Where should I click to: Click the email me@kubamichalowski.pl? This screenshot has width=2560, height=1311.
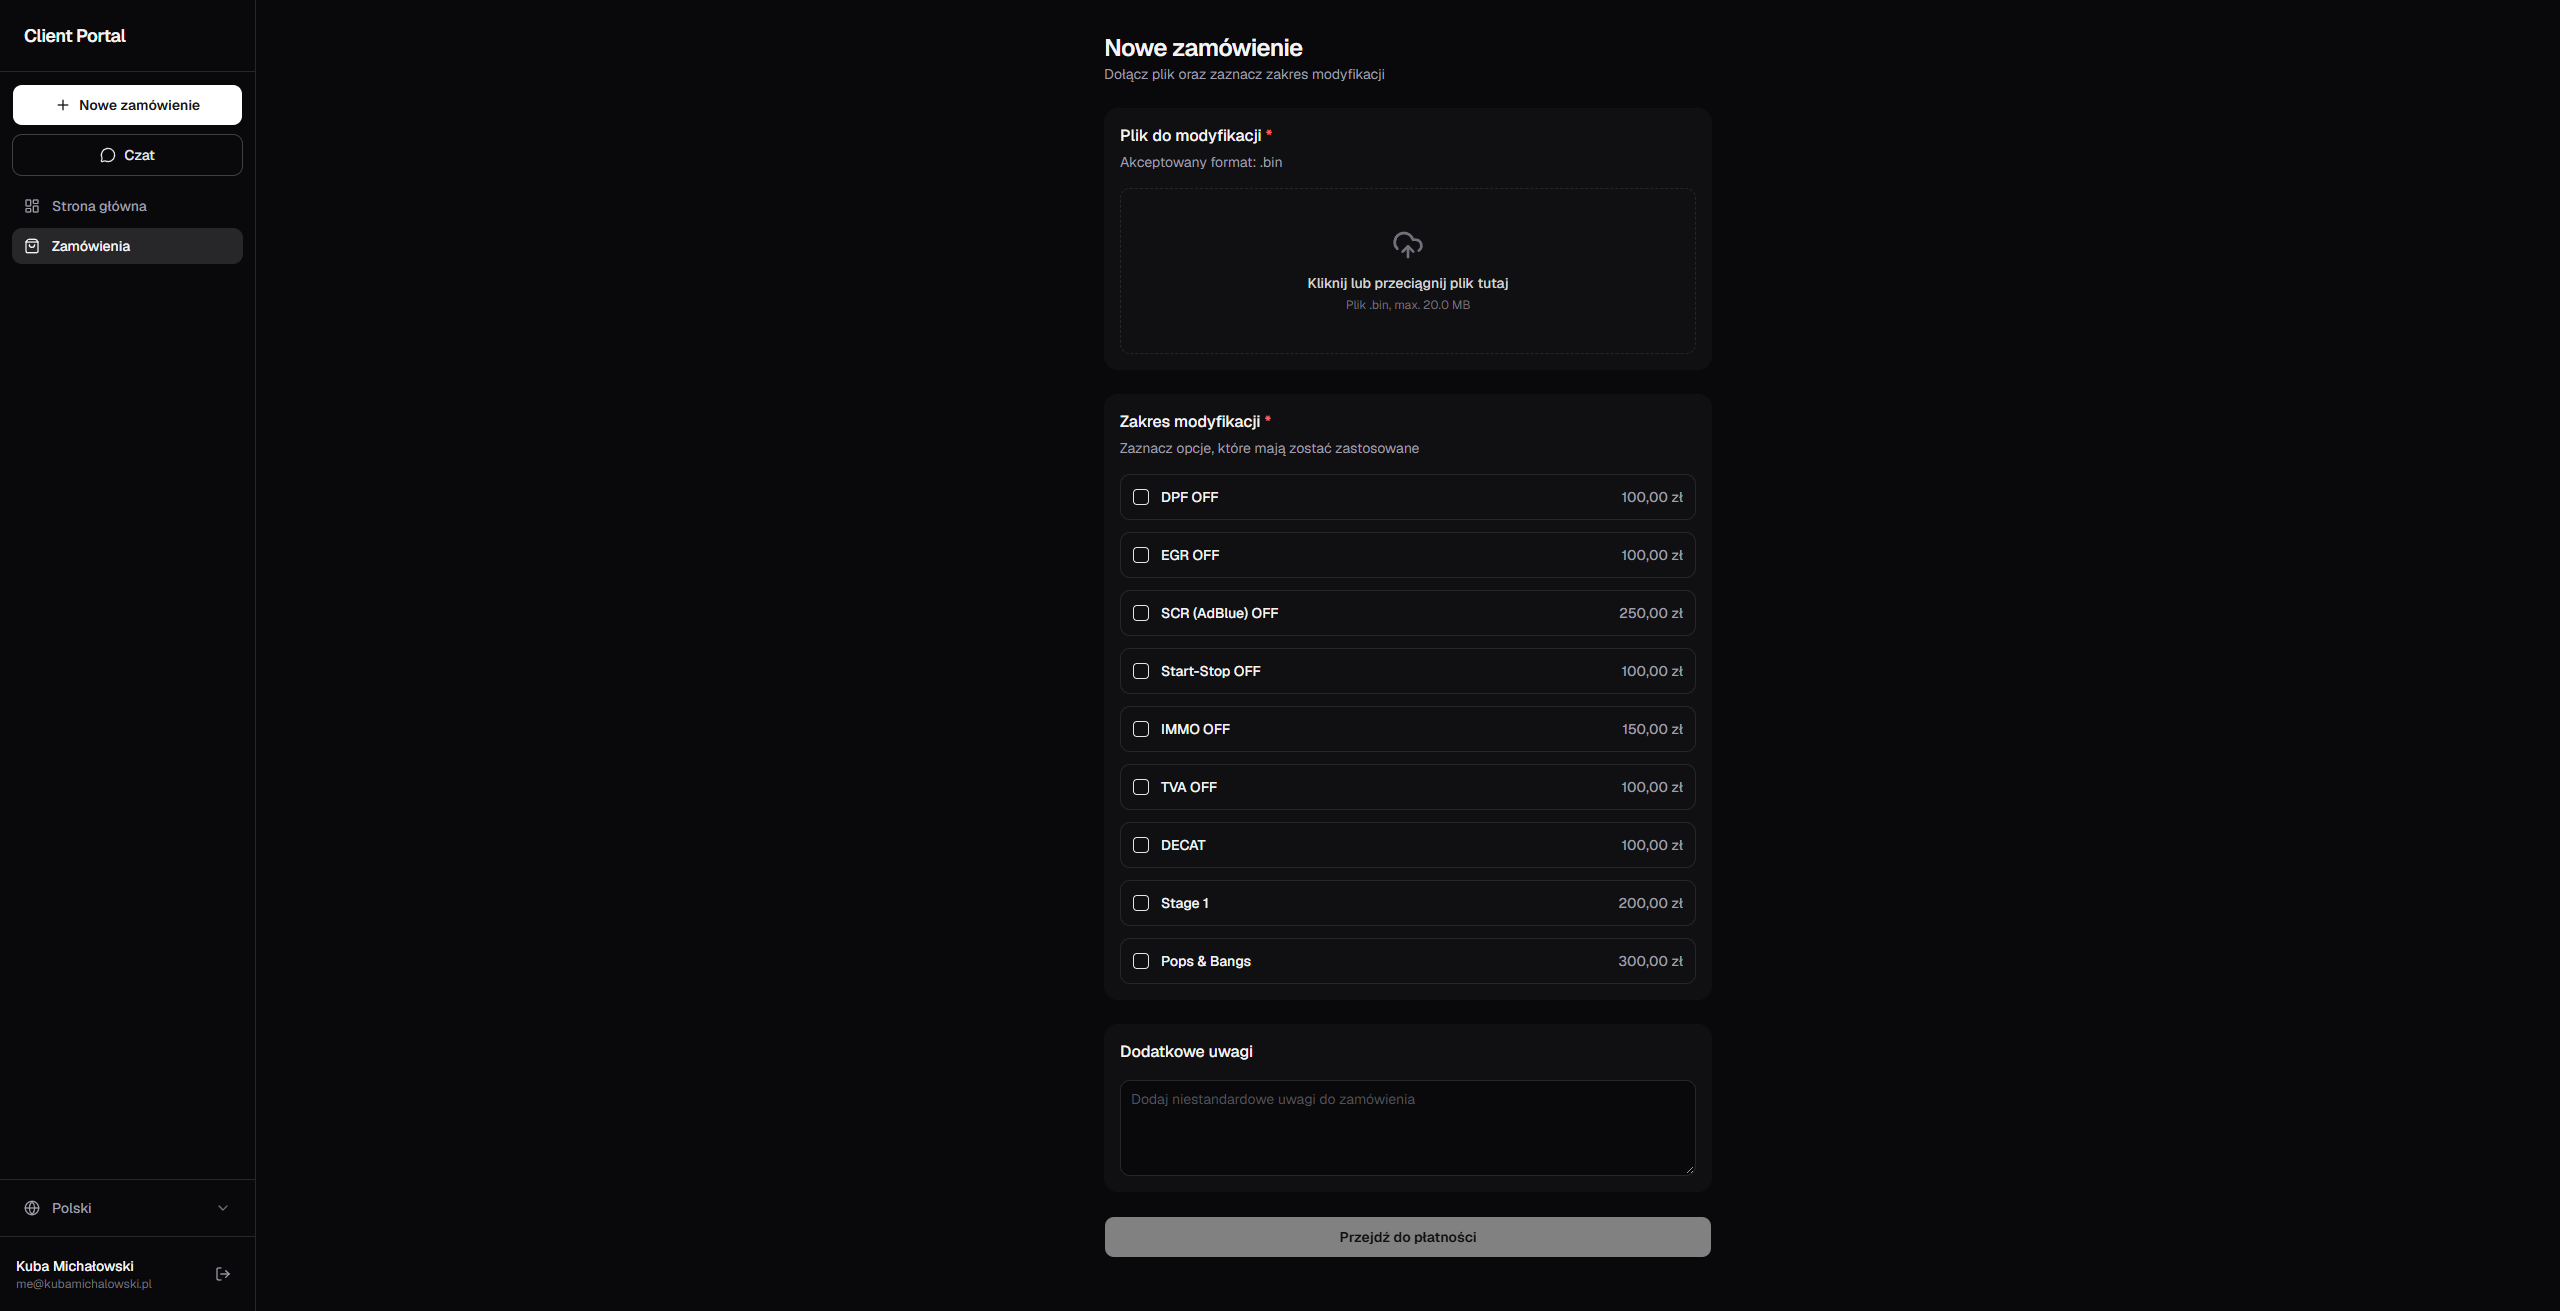coord(84,1284)
